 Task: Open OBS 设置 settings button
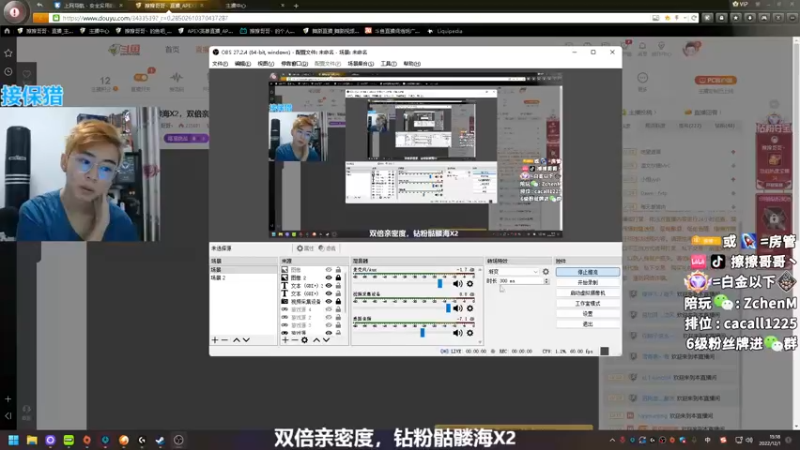click(x=588, y=313)
